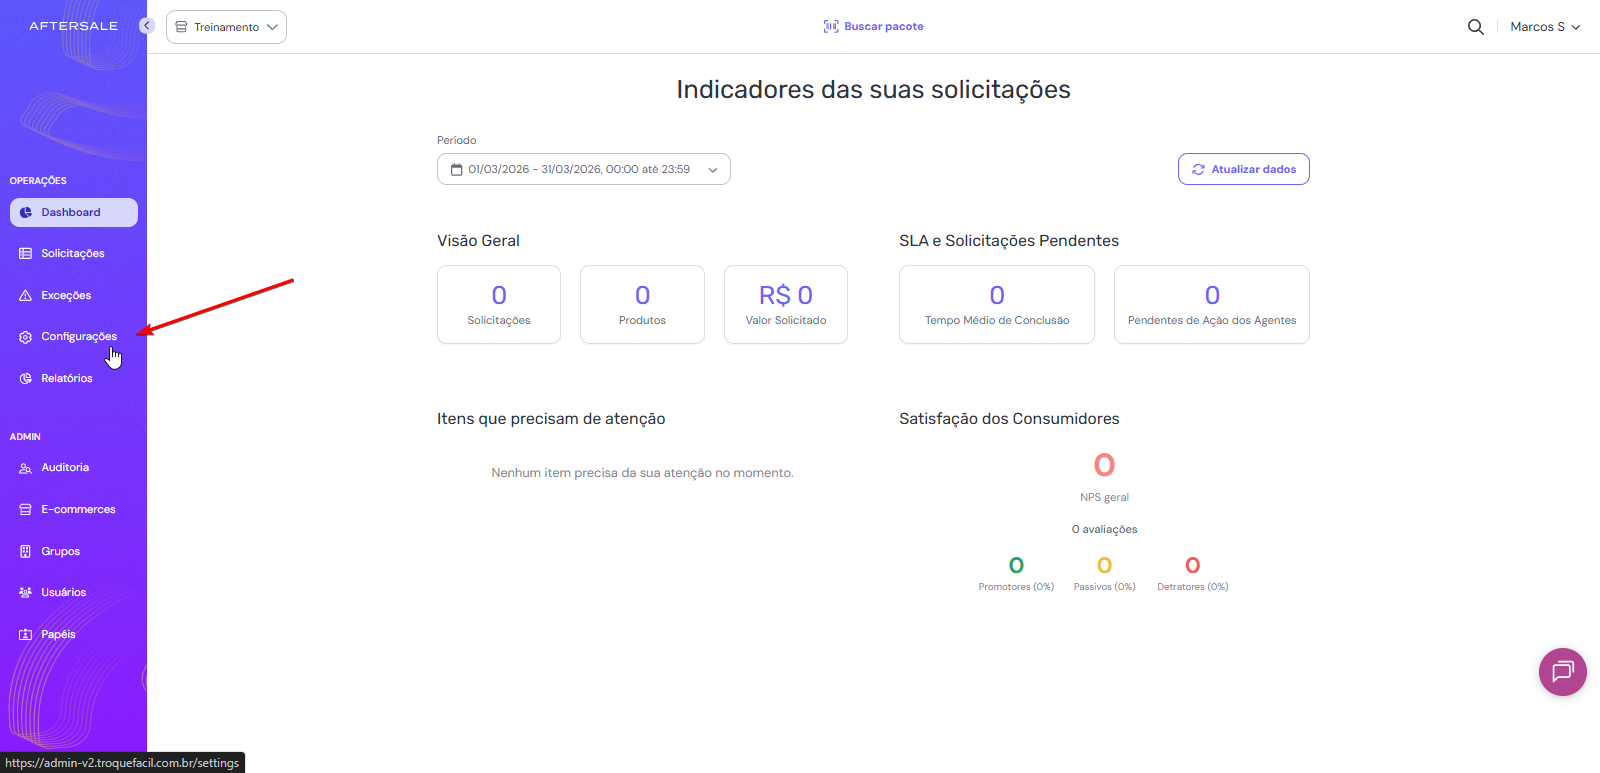Expand the Período date range picker
This screenshot has width=1600, height=773.
(x=583, y=170)
